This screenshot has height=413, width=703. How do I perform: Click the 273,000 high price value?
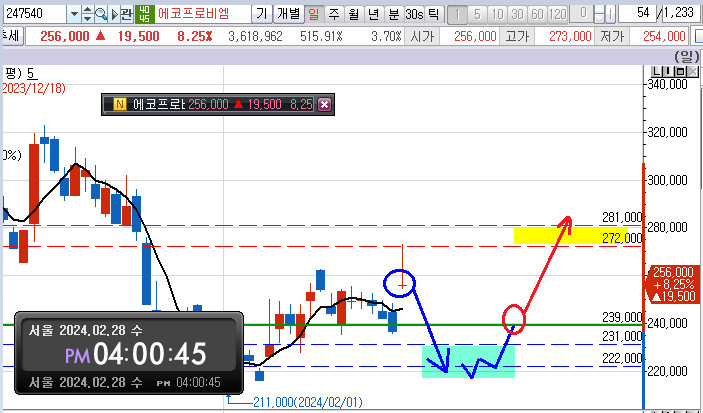pos(570,36)
